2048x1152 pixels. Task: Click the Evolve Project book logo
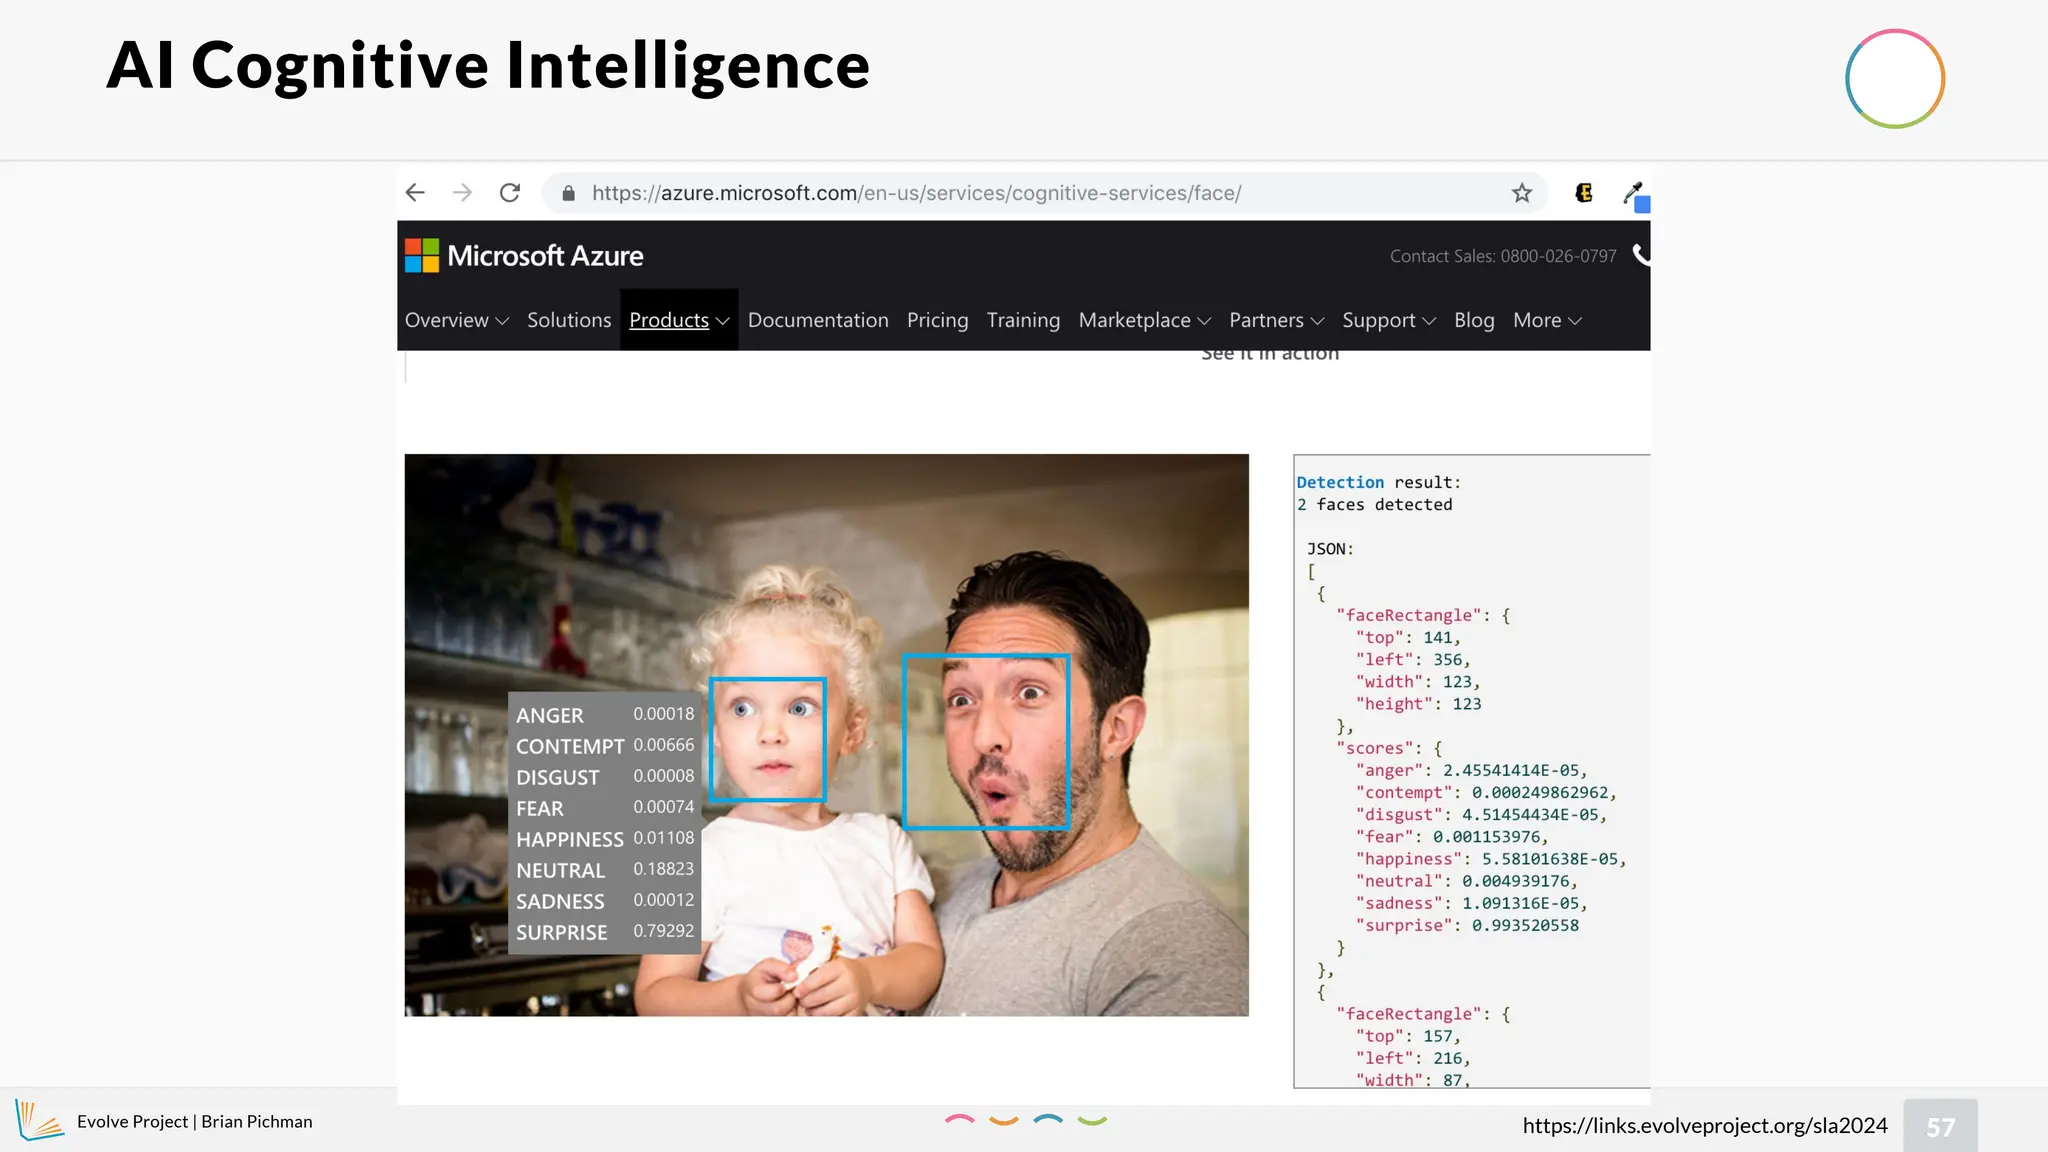point(40,1121)
